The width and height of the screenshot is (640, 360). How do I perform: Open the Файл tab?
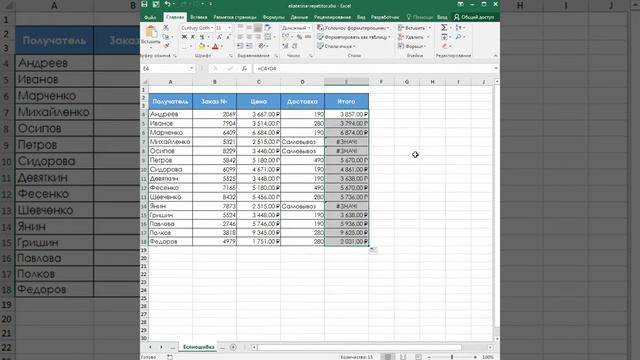(x=150, y=17)
